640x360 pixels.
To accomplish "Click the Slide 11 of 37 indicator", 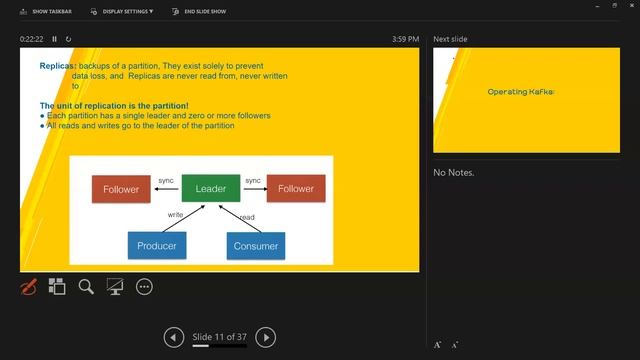I will (220, 337).
